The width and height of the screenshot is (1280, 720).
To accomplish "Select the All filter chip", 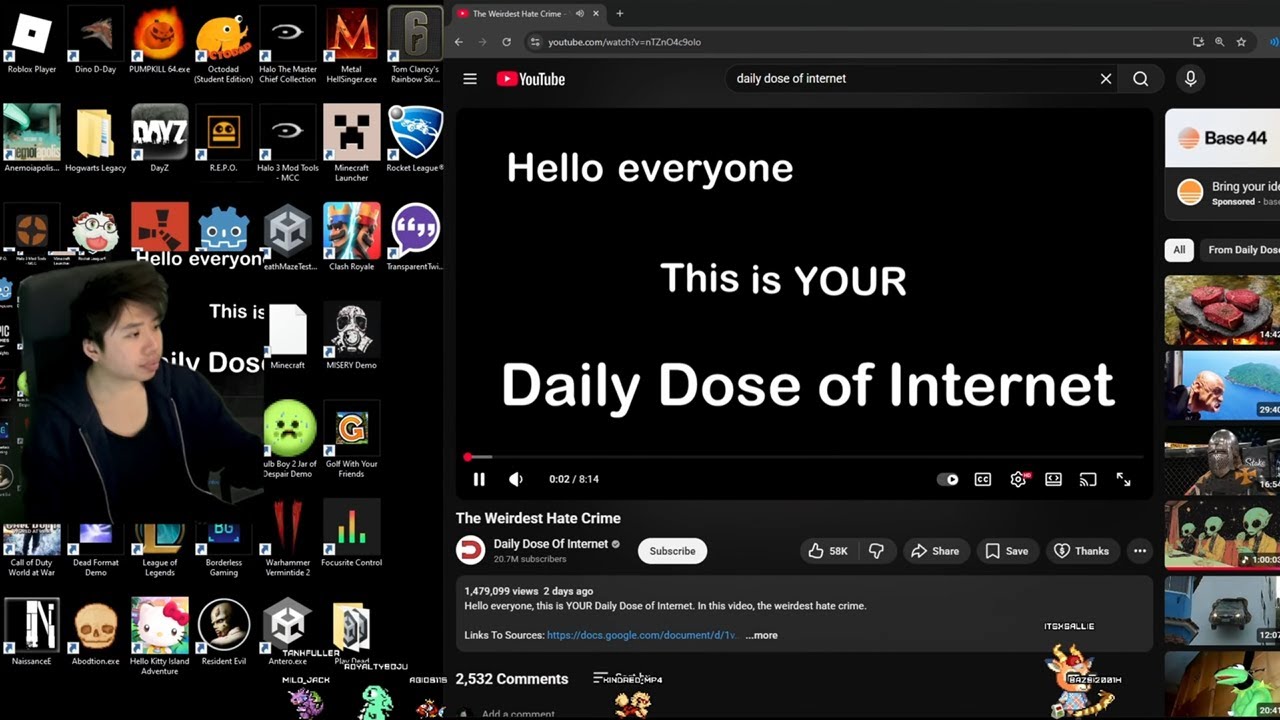I will pyautogui.click(x=1179, y=250).
